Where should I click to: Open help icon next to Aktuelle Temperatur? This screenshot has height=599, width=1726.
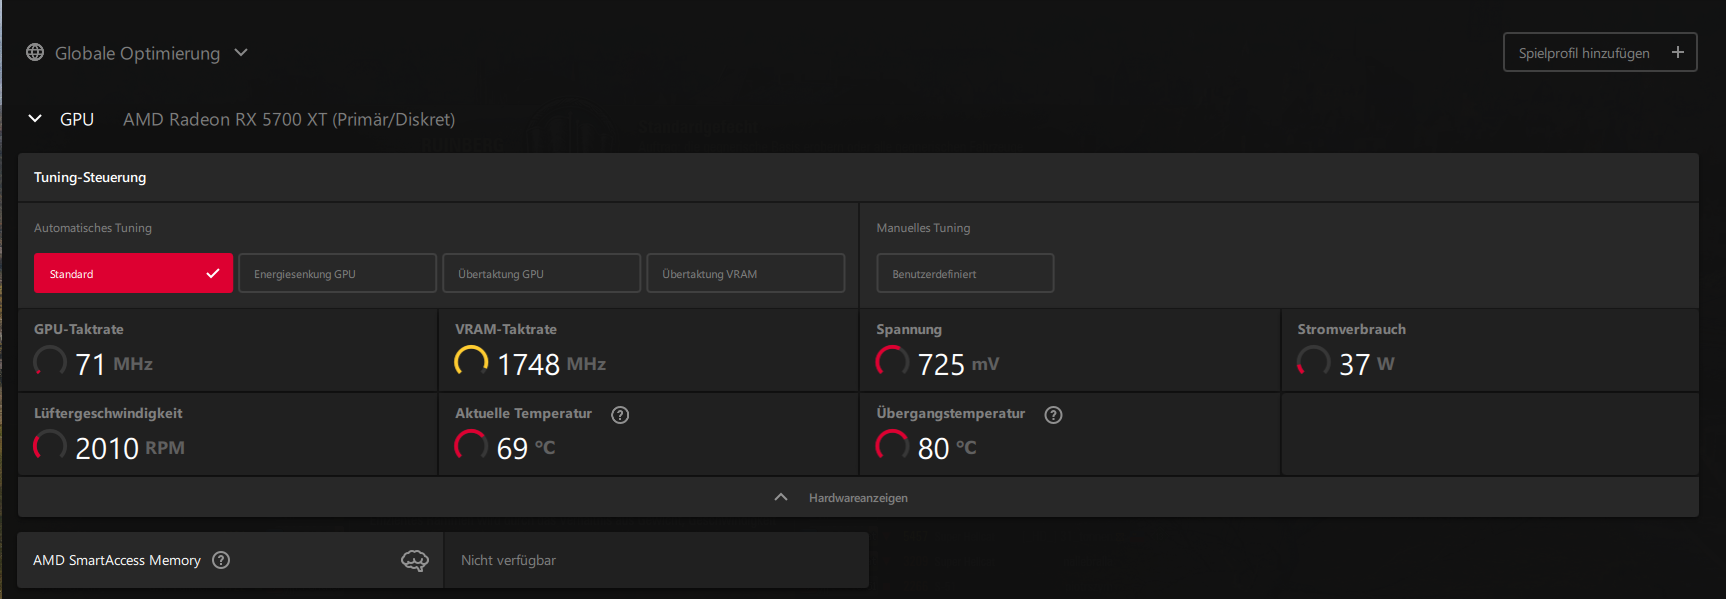pyautogui.click(x=620, y=415)
